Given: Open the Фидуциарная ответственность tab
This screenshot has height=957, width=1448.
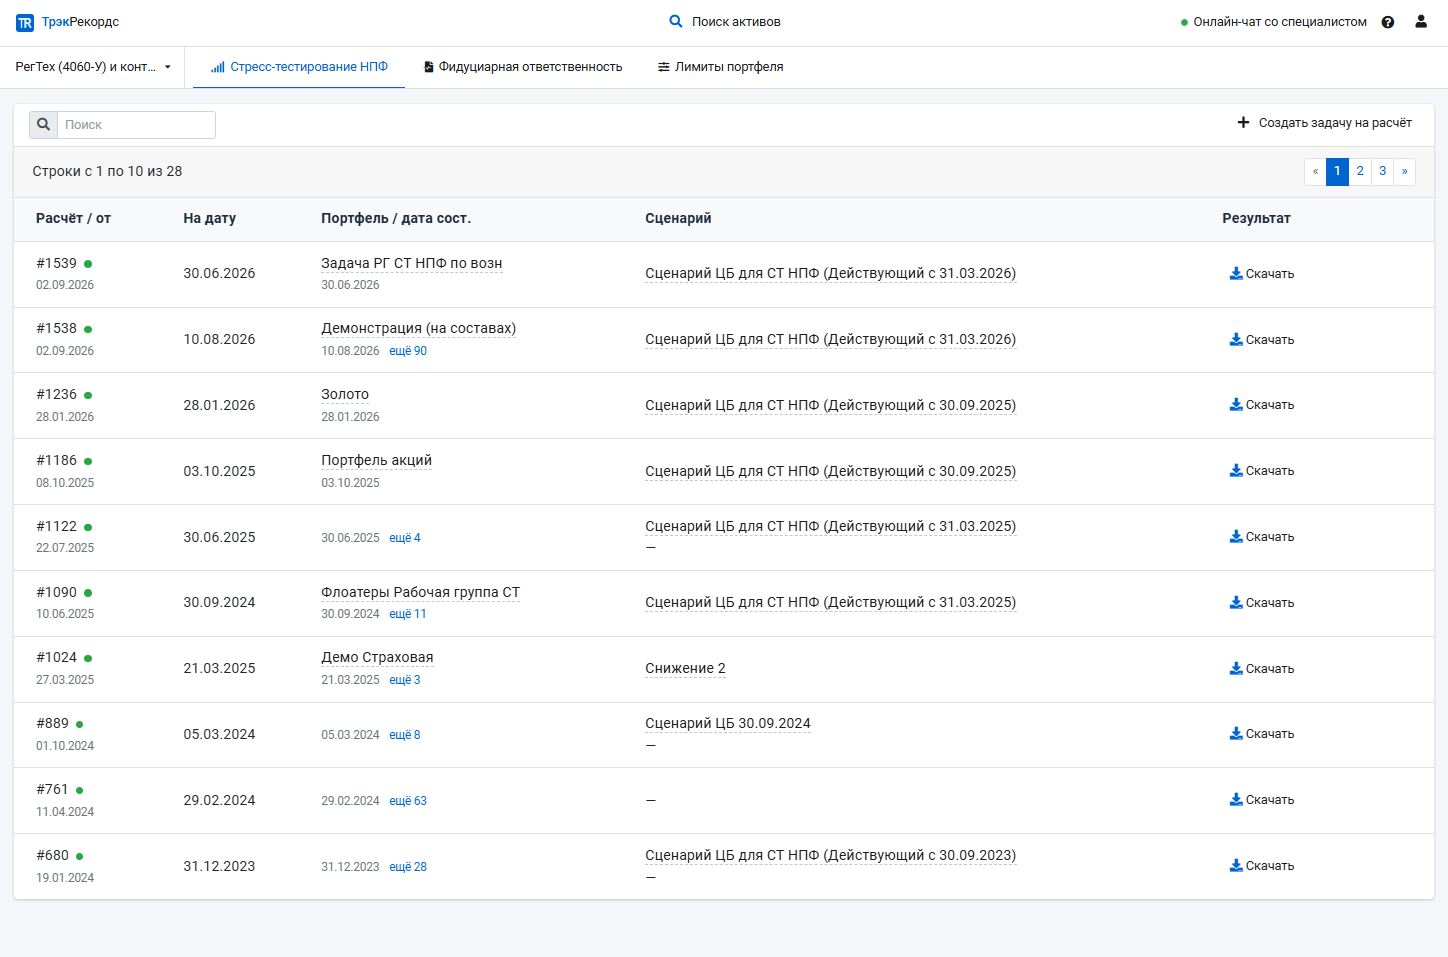Looking at the screenshot, I should (523, 67).
